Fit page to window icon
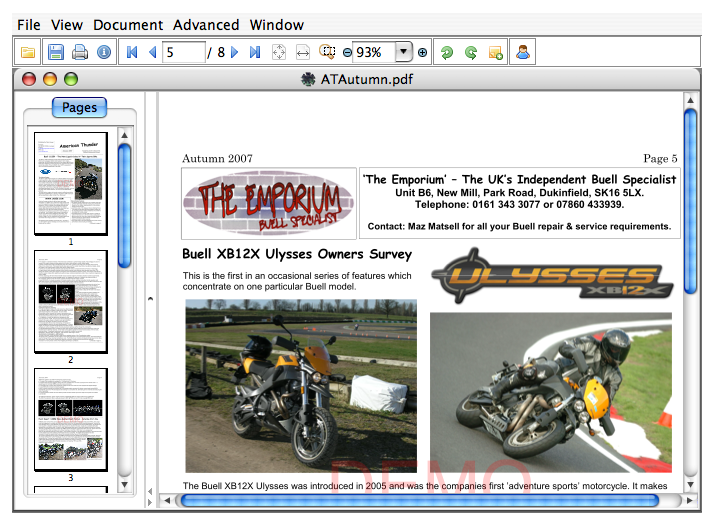This screenshot has height=526, width=717. (279, 52)
